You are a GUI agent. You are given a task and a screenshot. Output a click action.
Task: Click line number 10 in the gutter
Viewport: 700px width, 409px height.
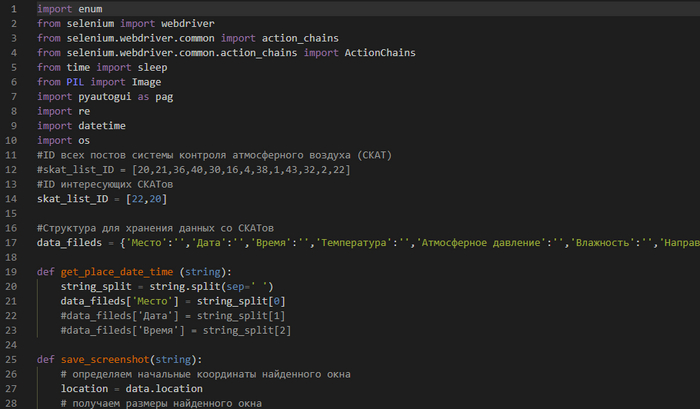click(x=12, y=140)
